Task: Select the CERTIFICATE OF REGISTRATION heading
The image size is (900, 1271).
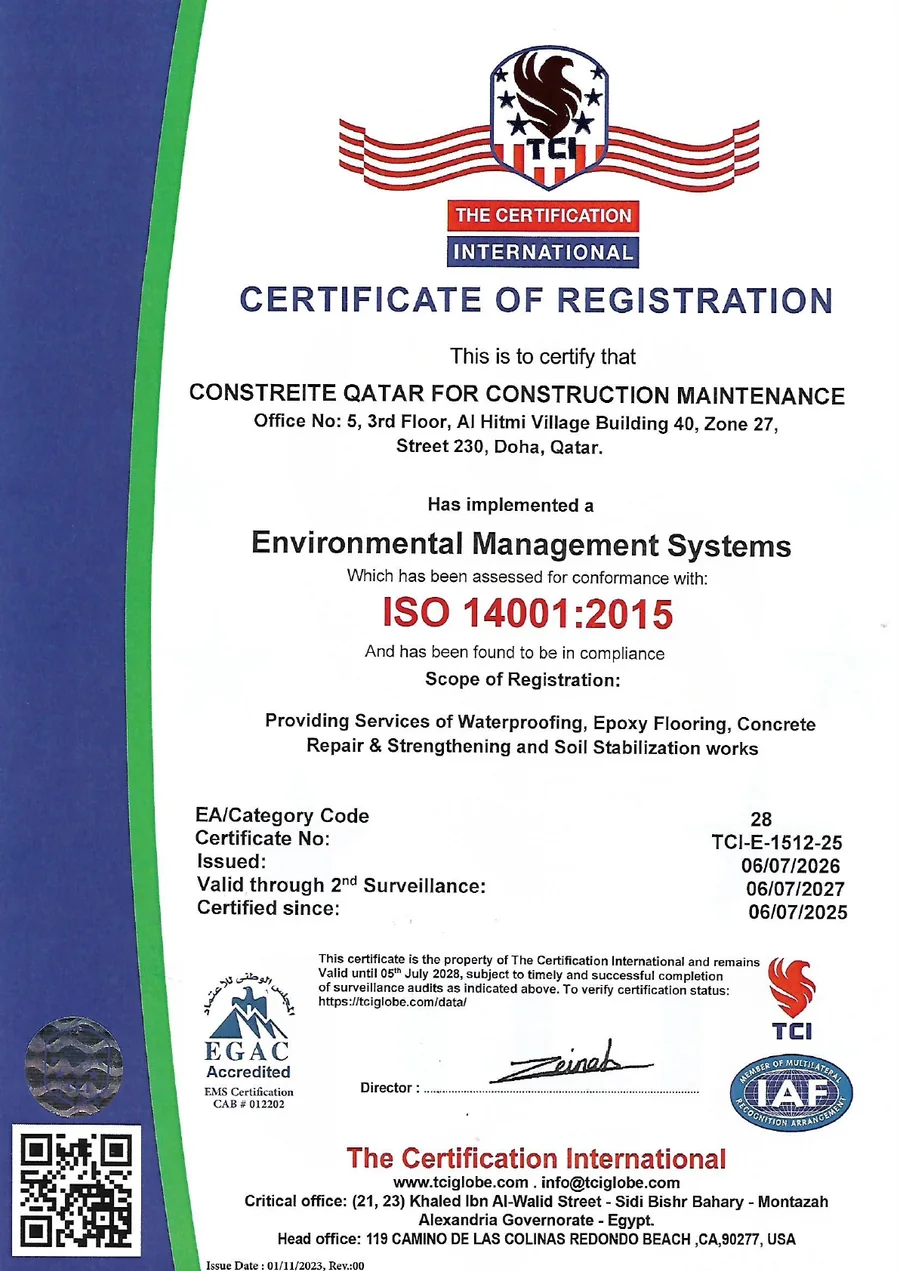Action: 537,300
